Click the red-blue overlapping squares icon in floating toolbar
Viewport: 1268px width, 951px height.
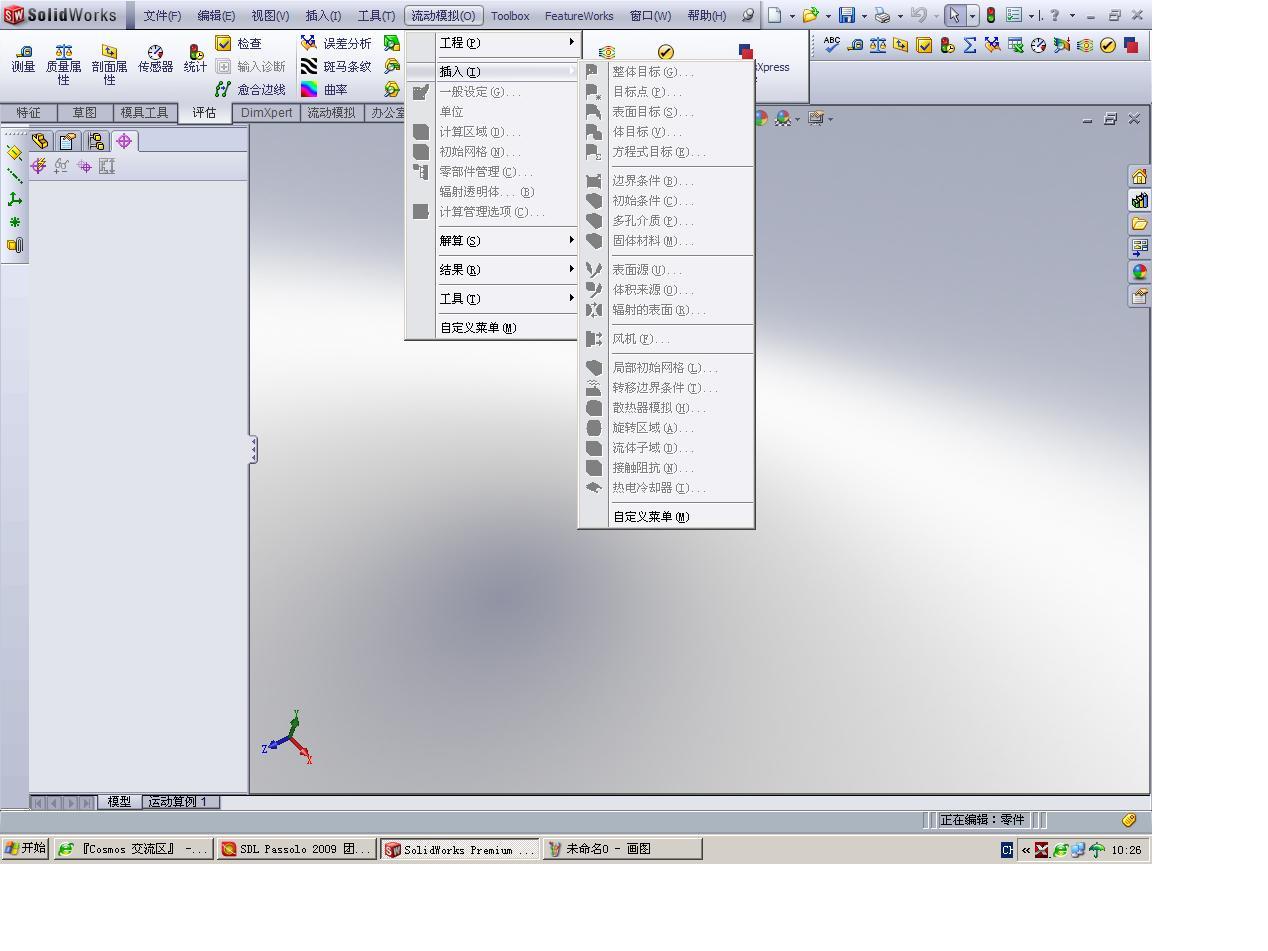1131,45
